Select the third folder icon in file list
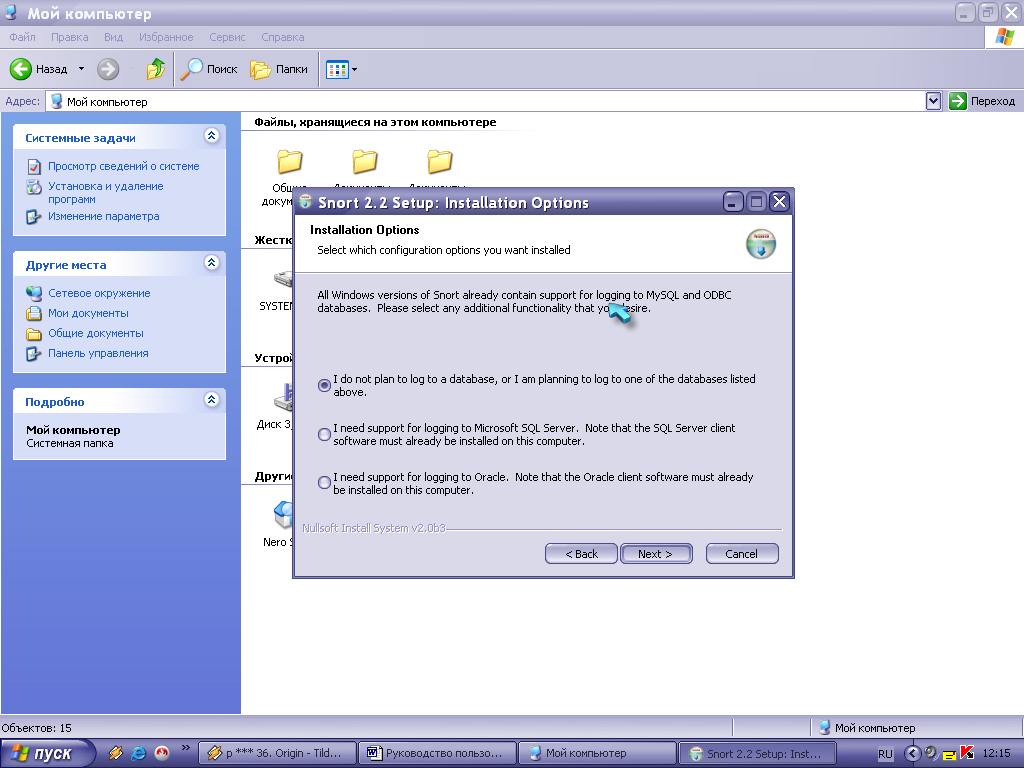The width and height of the screenshot is (1024, 768). click(x=440, y=161)
